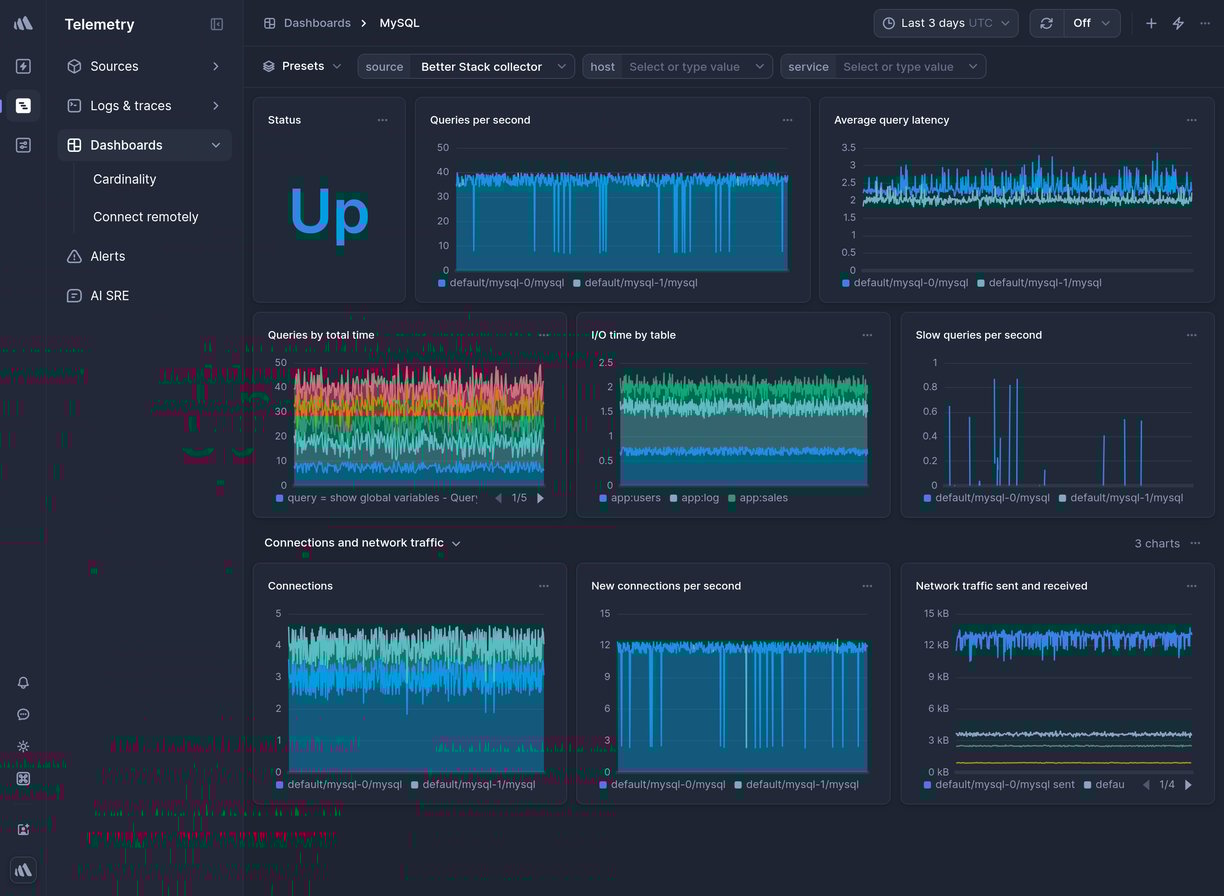
Task: Click the blue color swatch beside default/mysql-0/mysql
Action: pos(440,283)
